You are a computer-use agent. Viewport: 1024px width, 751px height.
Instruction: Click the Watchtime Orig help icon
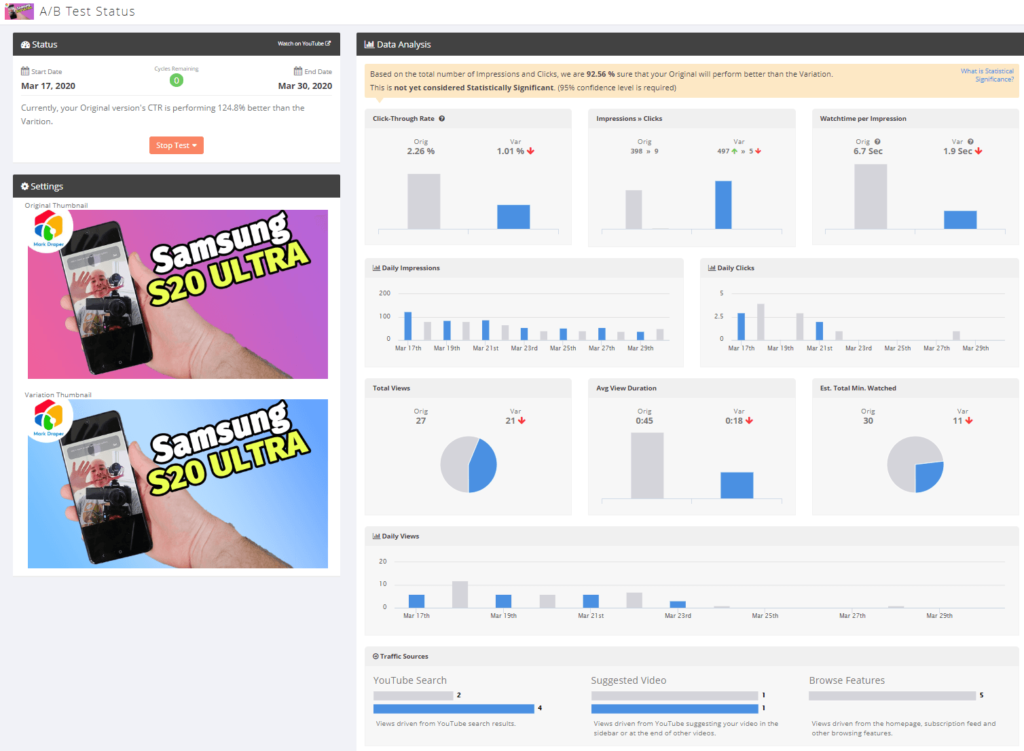coord(878,141)
